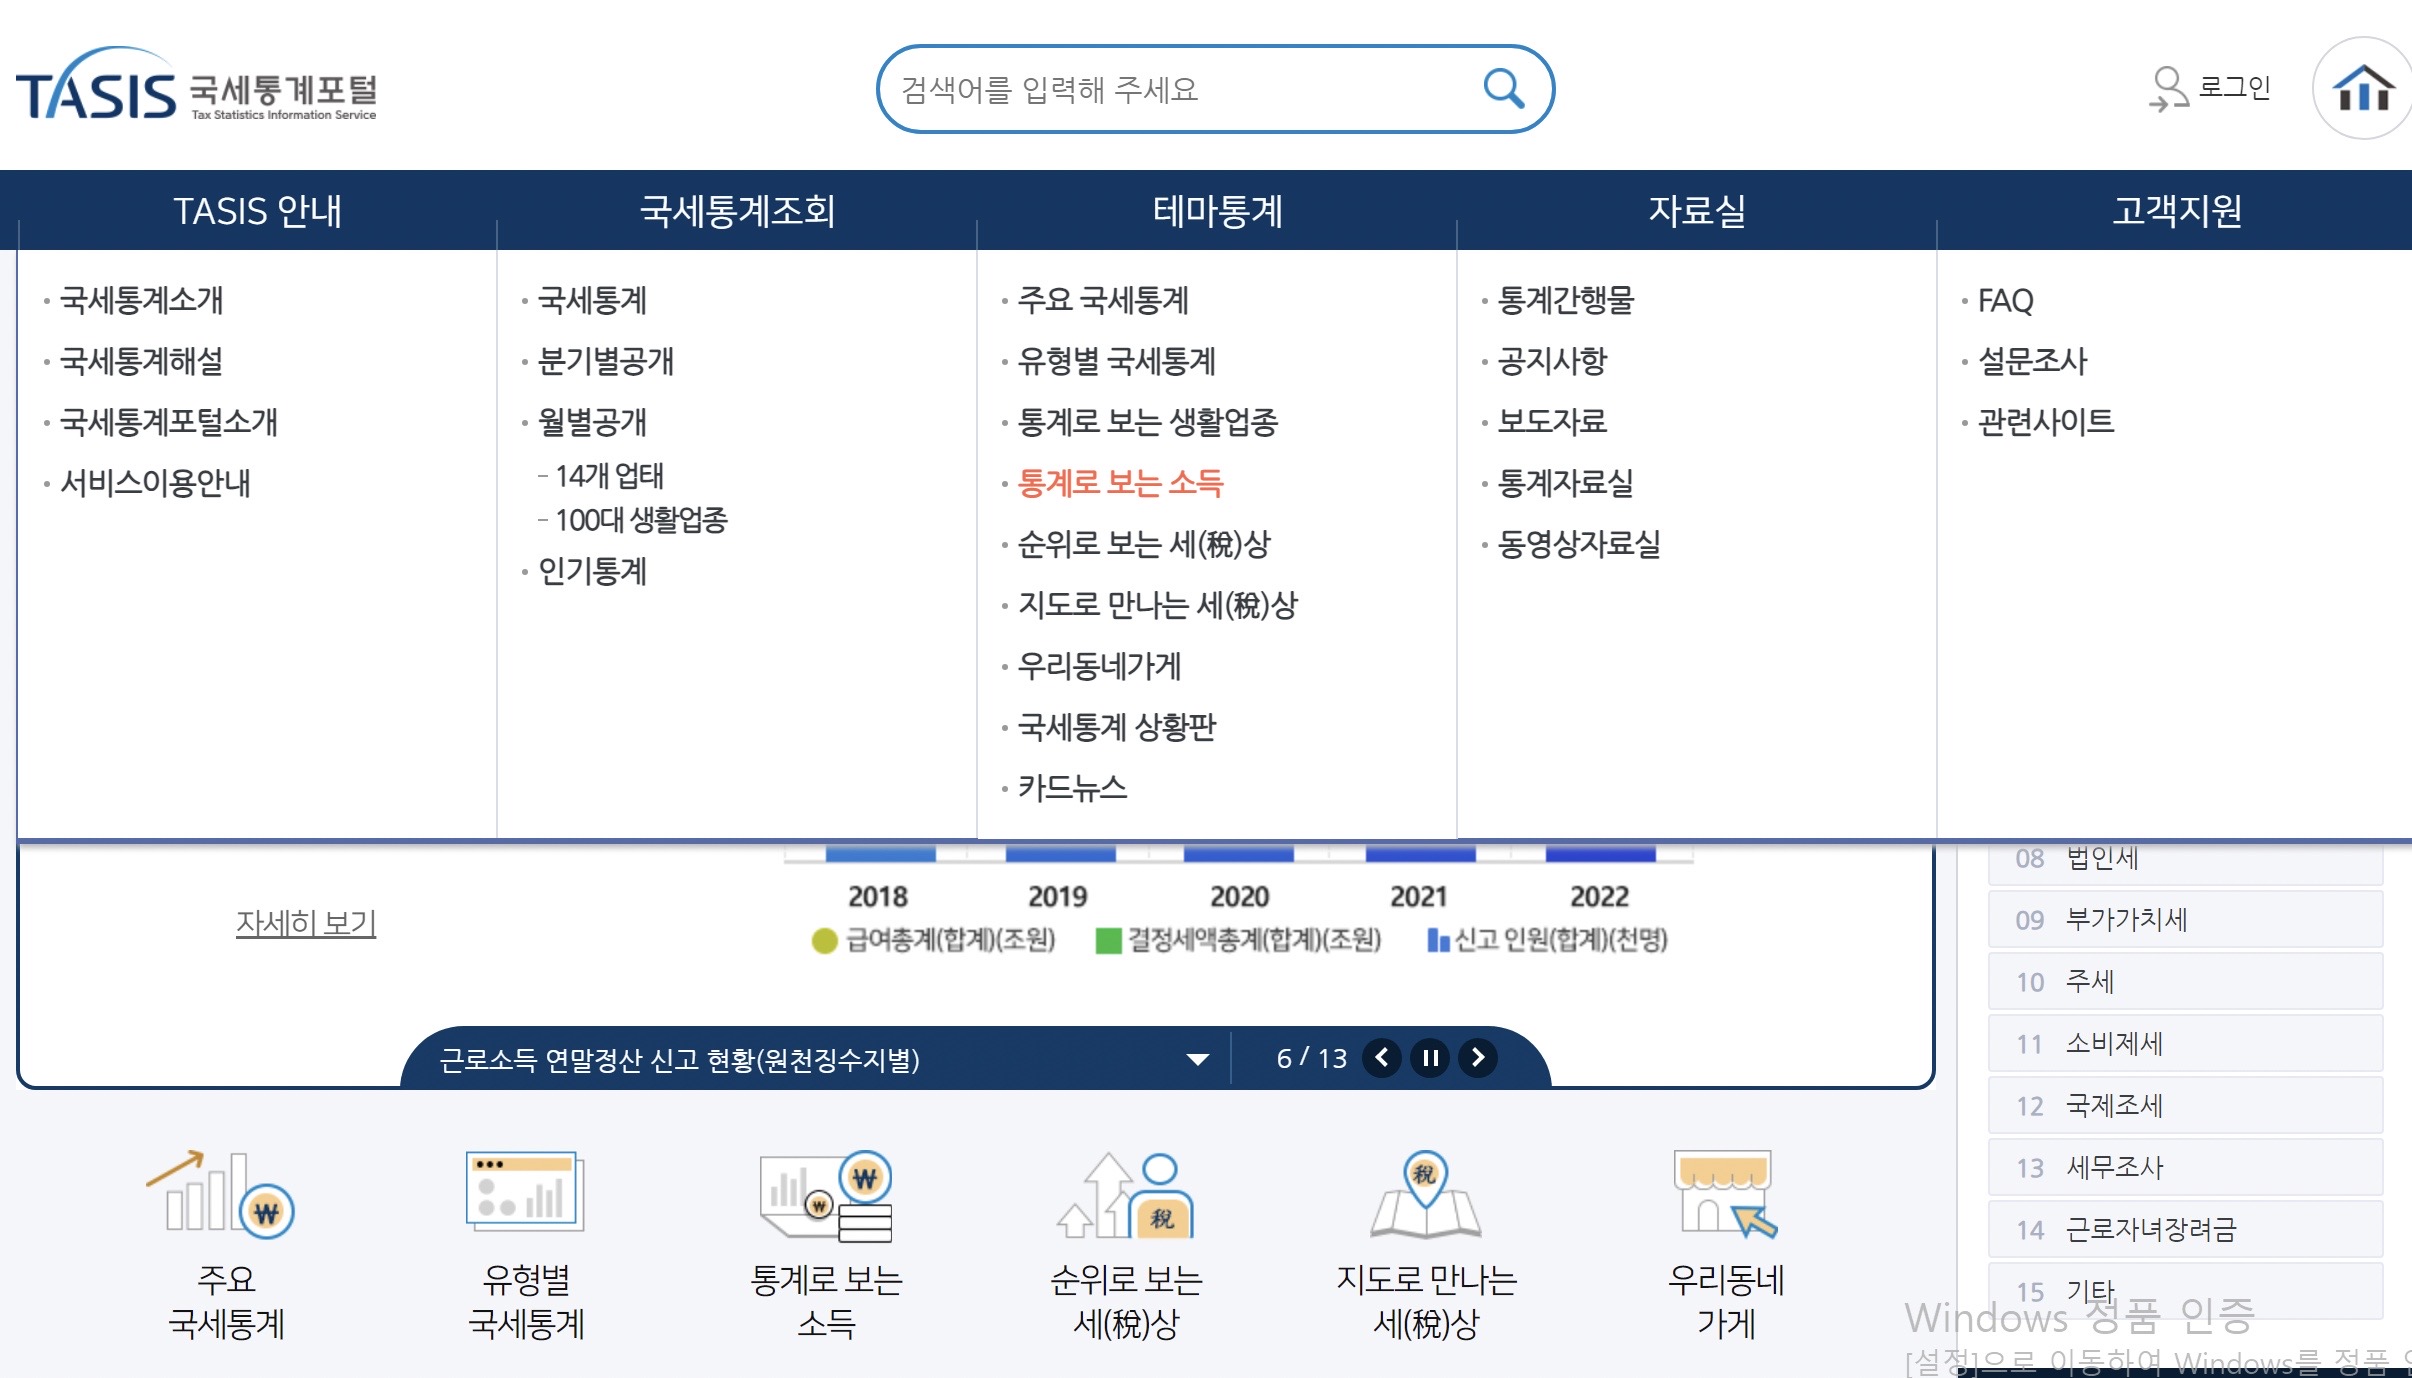Image resolution: width=2412 pixels, height=1378 pixels.
Task: Go to previous chart slide
Action: (x=1382, y=1058)
